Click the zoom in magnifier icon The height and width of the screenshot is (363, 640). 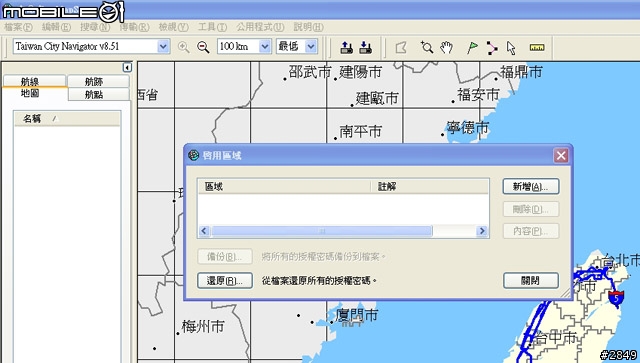[184, 47]
